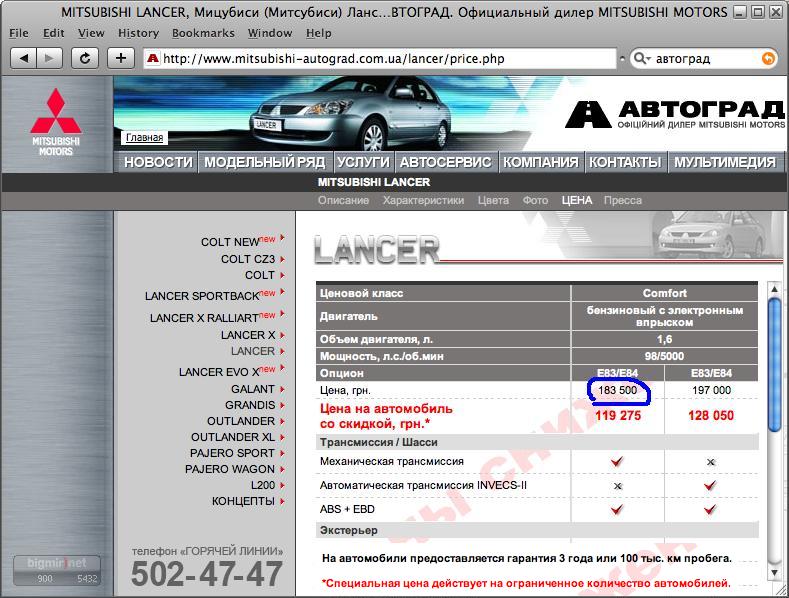Open GRANDIS model page
Screen dimensions: 789x598
coord(250,405)
